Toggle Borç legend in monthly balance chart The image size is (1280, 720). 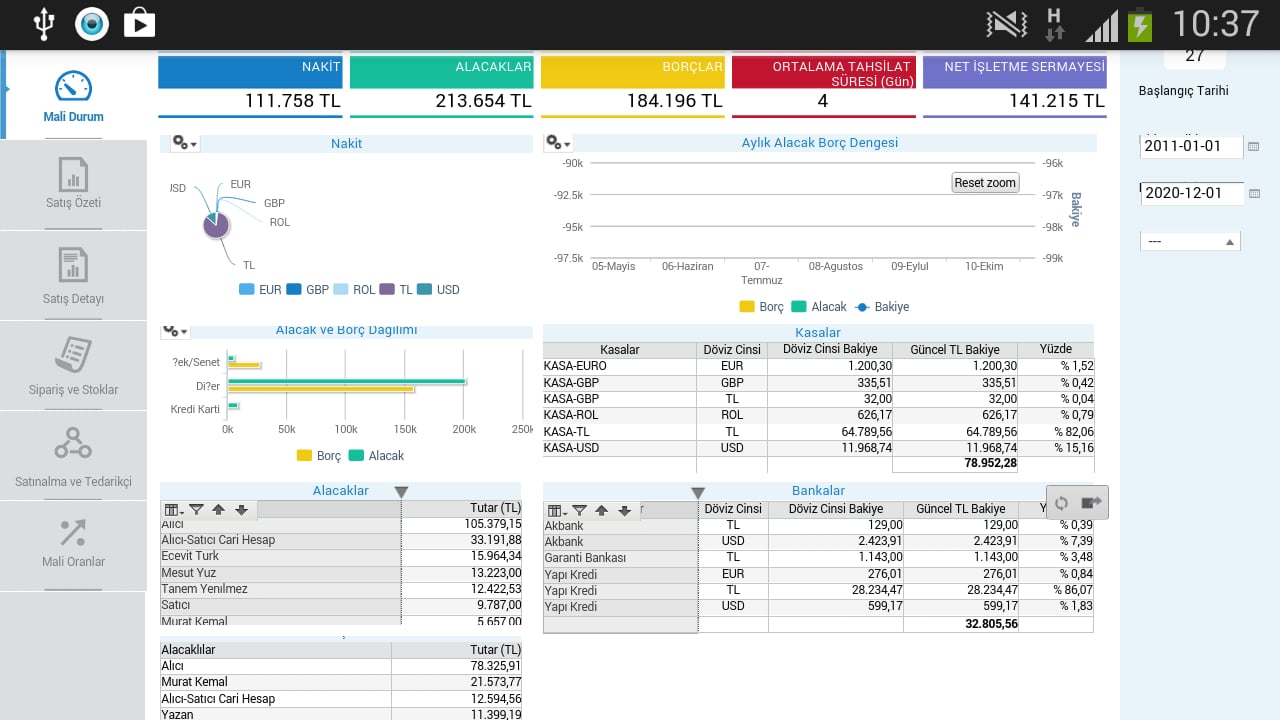coord(762,307)
